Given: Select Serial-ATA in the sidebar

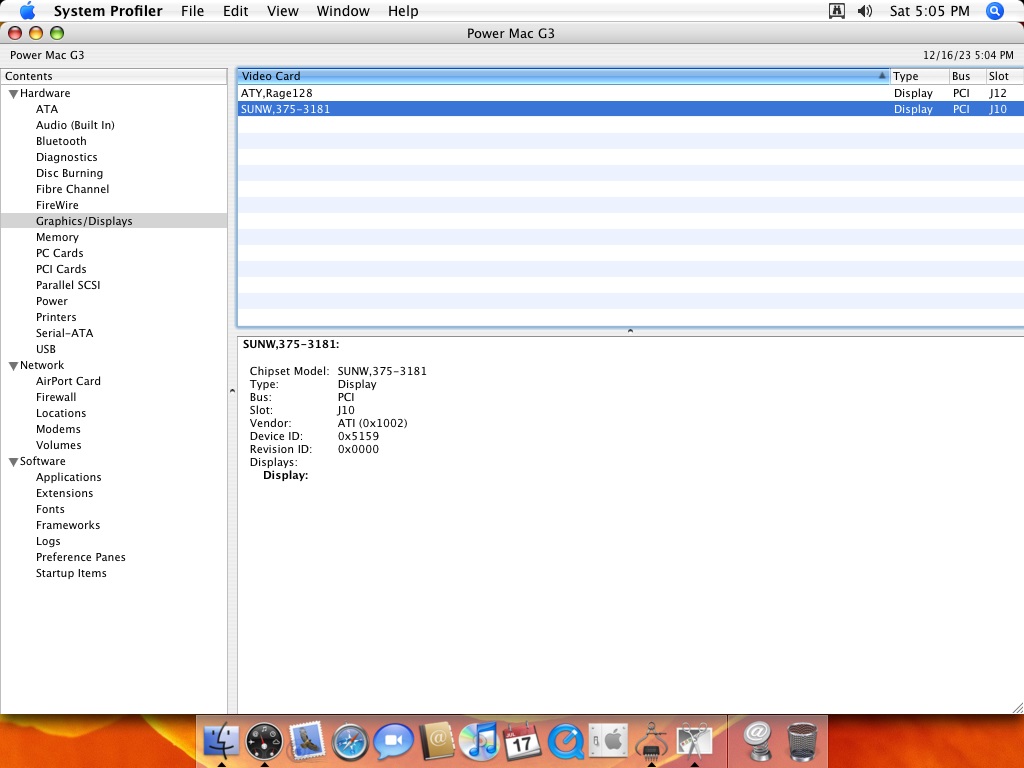Looking at the screenshot, I should point(64,333).
